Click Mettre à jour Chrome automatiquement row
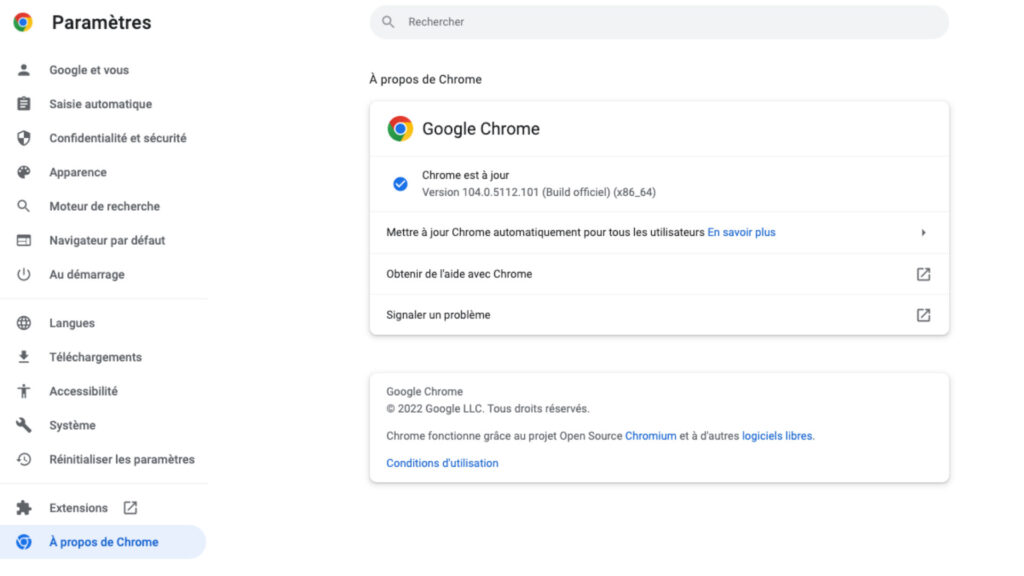The width and height of the screenshot is (1024, 576). coord(659,232)
